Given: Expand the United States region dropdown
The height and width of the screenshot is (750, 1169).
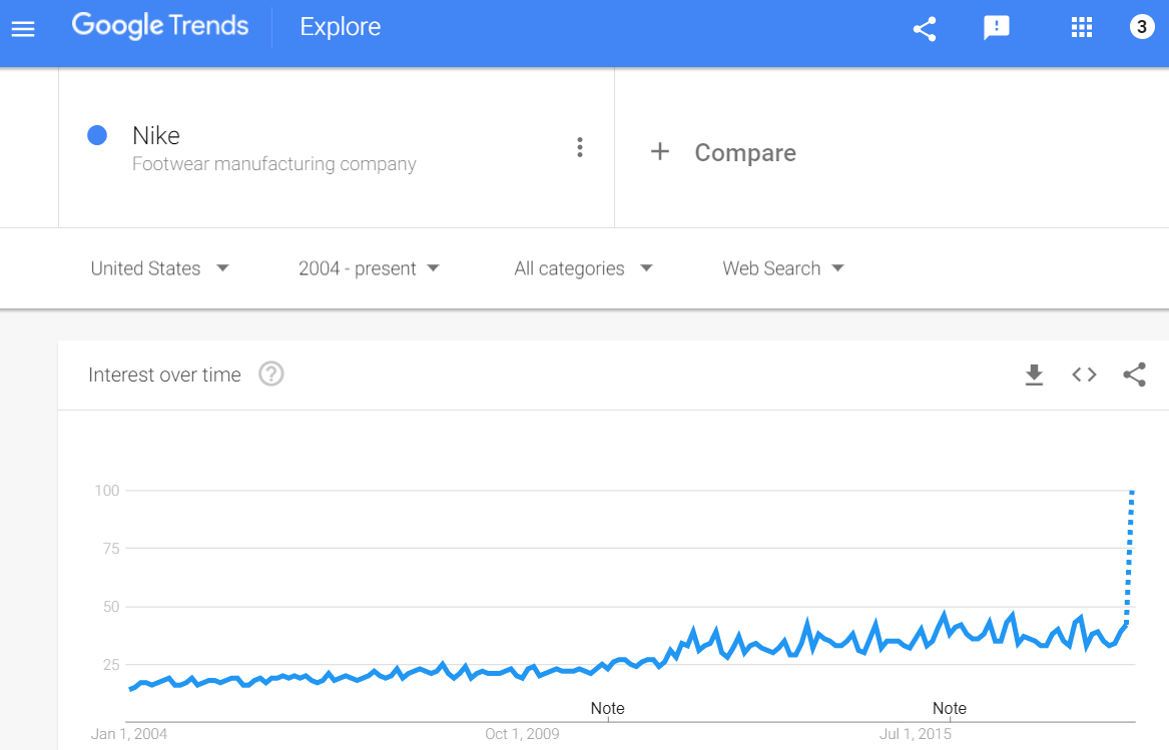Looking at the screenshot, I should 160,268.
